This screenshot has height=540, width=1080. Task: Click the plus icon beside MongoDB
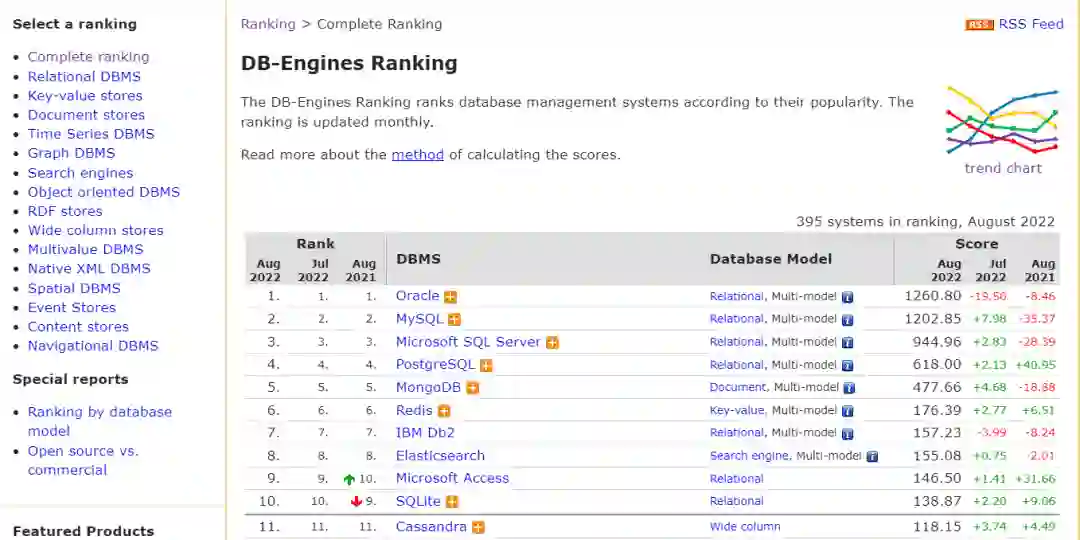click(x=472, y=388)
